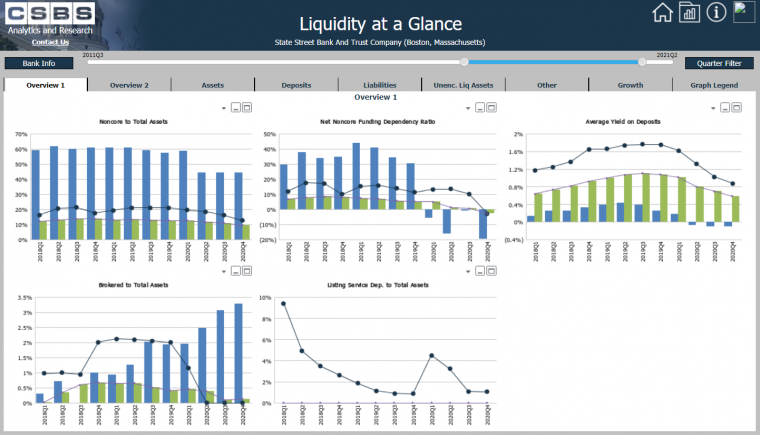Open the chart report icon in header
Image resolution: width=760 pixels, height=435 pixels.
tap(689, 13)
